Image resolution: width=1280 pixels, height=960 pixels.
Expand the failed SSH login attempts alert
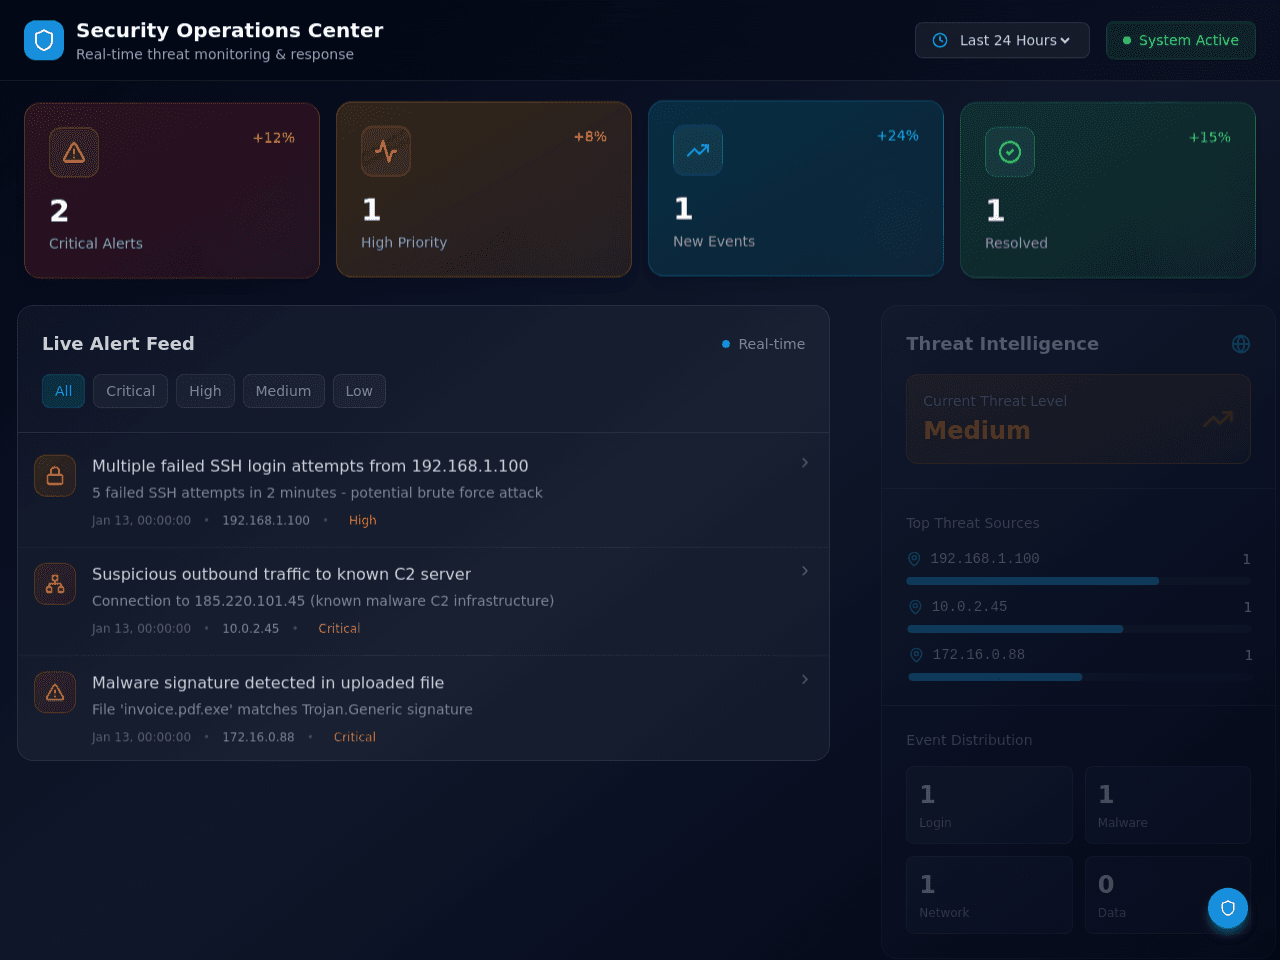[x=805, y=462]
